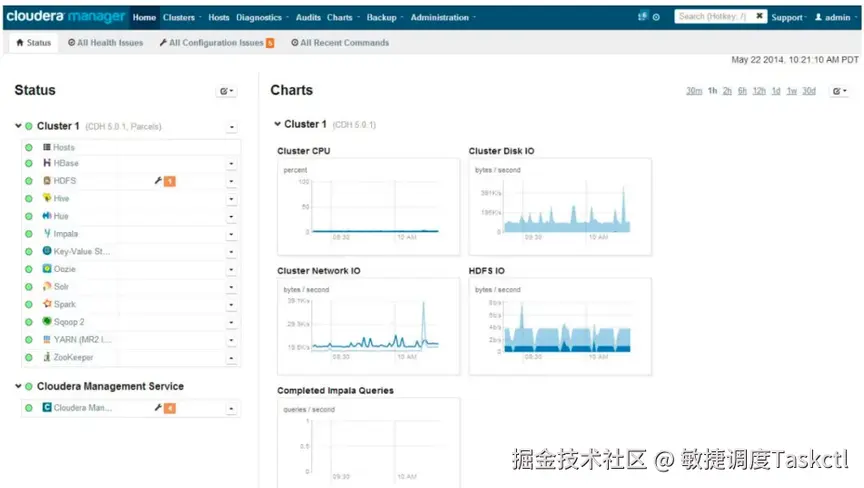Viewport: 864px width, 488px height.
Task: Click green health icon for Cluster 1
Action: [x=29, y=126]
